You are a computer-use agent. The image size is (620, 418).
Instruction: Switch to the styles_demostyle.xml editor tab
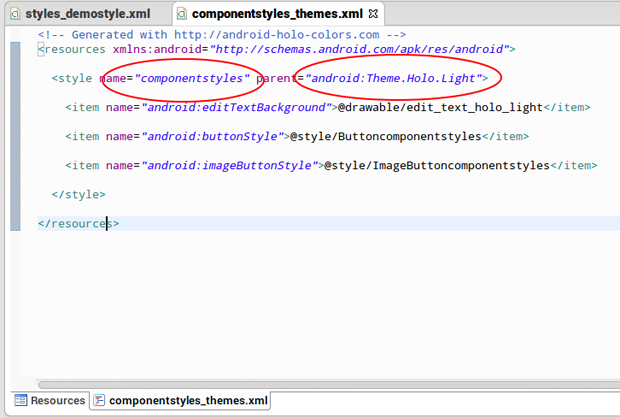pyautogui.click(x=87, y=14)
